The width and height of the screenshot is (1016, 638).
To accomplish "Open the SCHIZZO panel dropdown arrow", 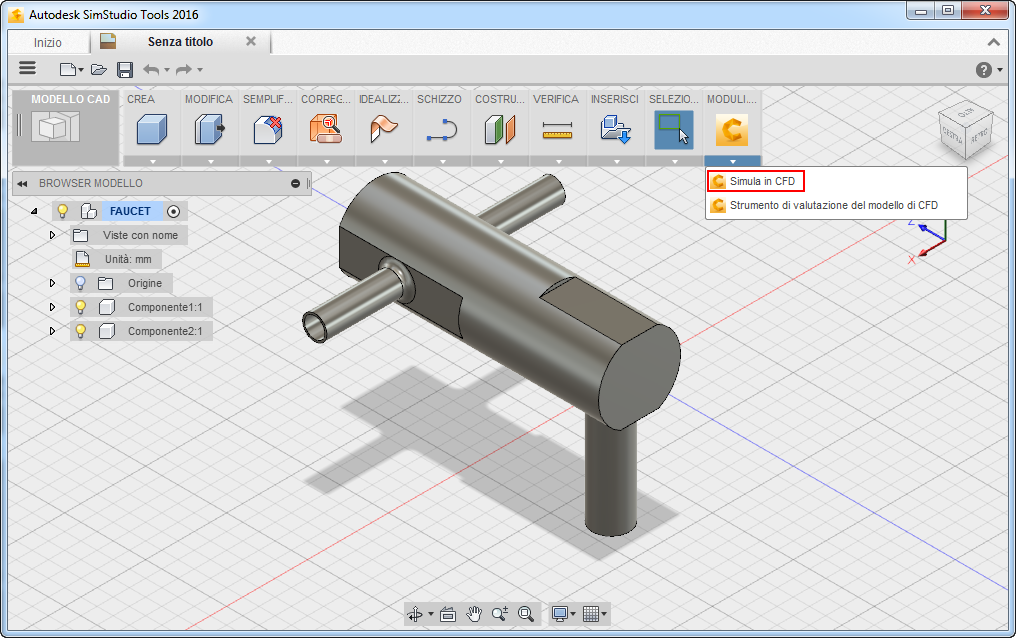I will pyautogui.click(x=442, y=161).
